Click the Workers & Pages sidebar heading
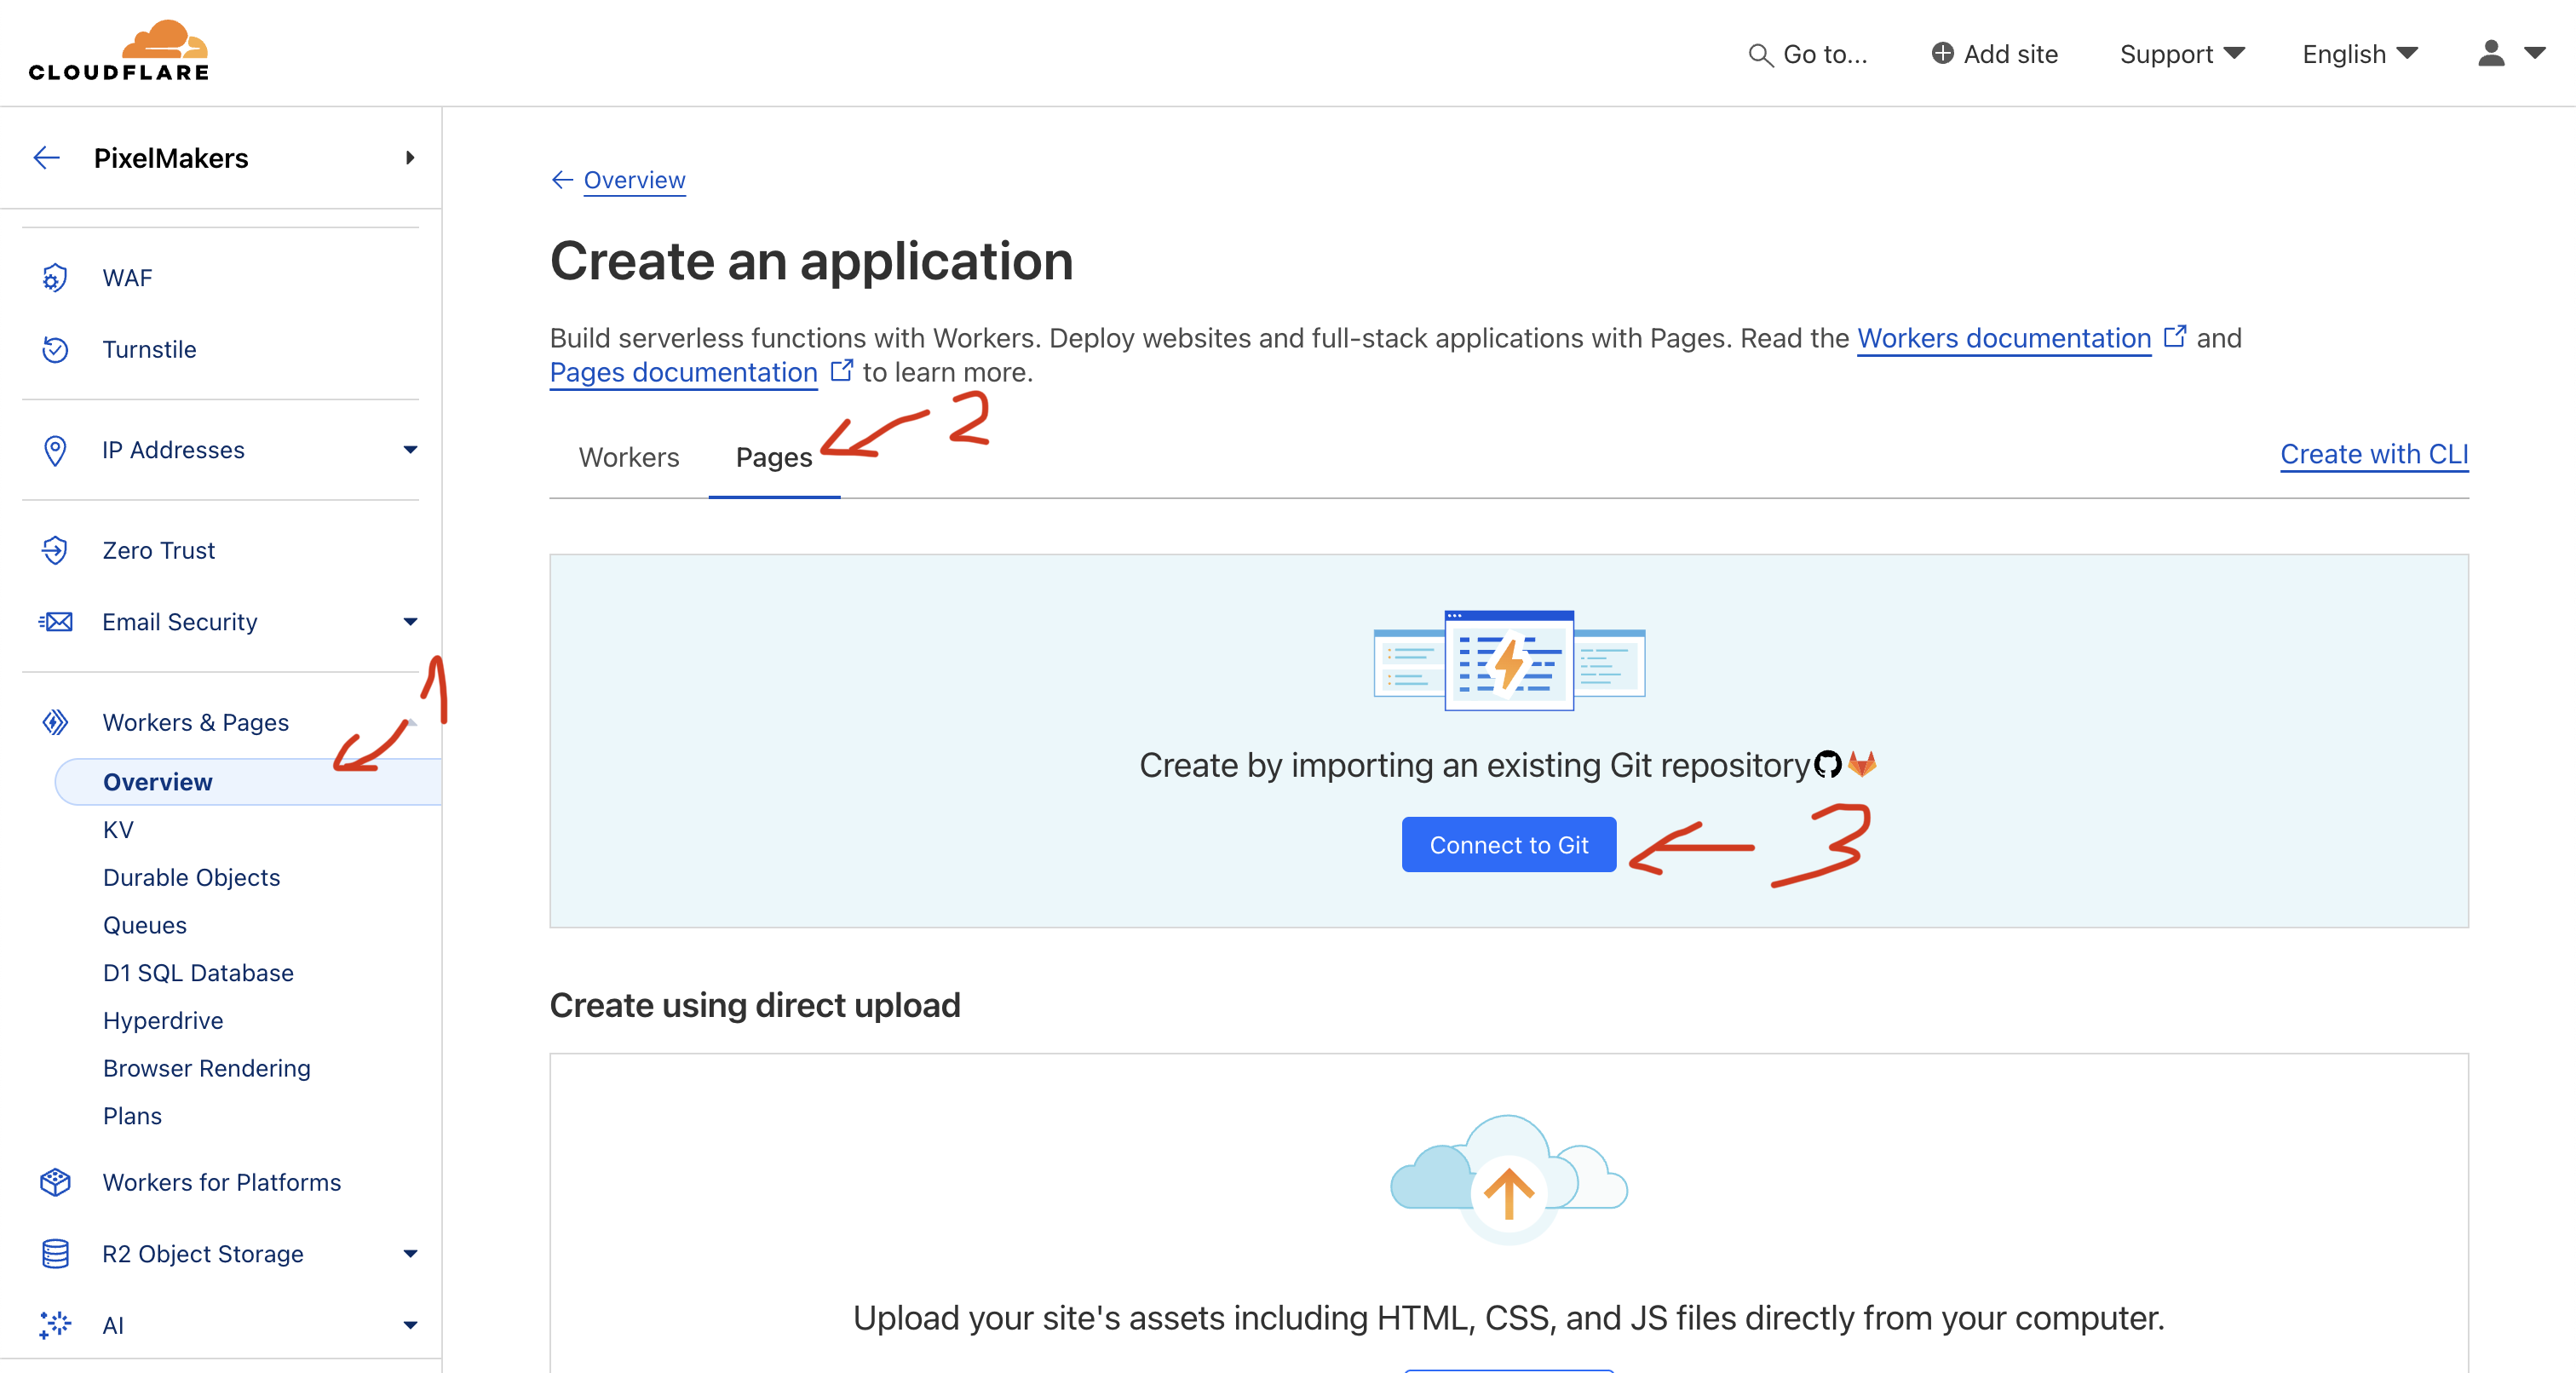Image resolution: width=2576 pixels, height=1373 pixels. (195, 722)
